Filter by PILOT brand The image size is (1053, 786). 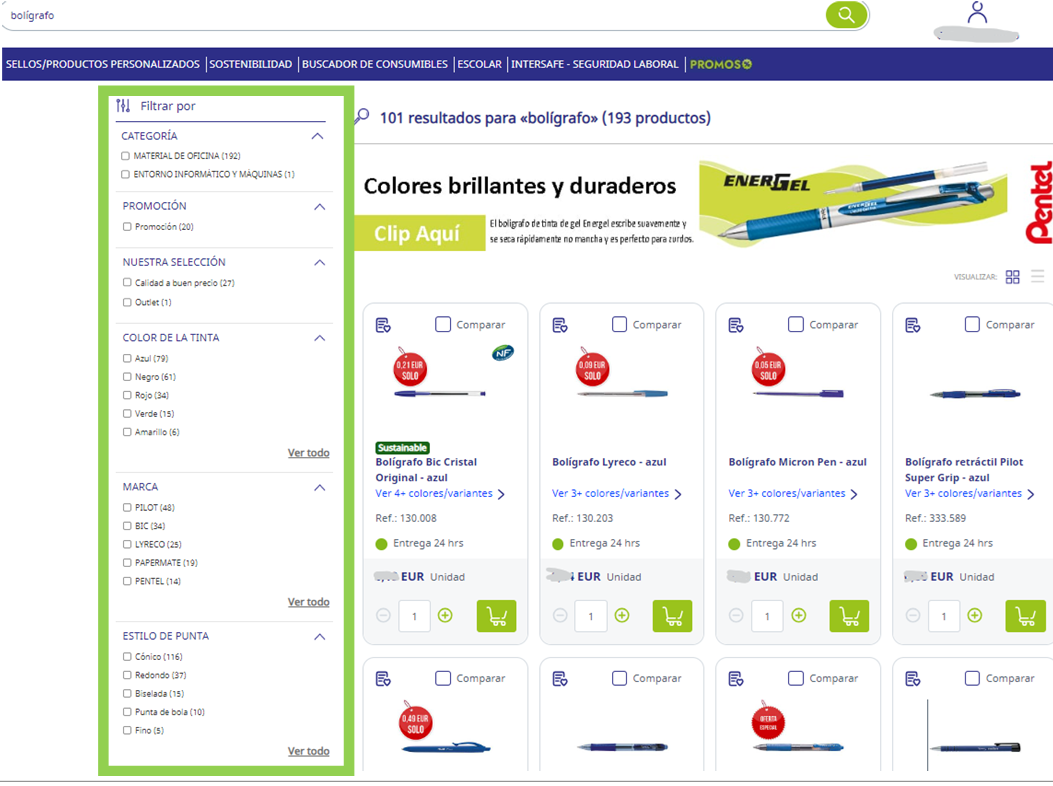pyautogui.click(x=127, y=508)
